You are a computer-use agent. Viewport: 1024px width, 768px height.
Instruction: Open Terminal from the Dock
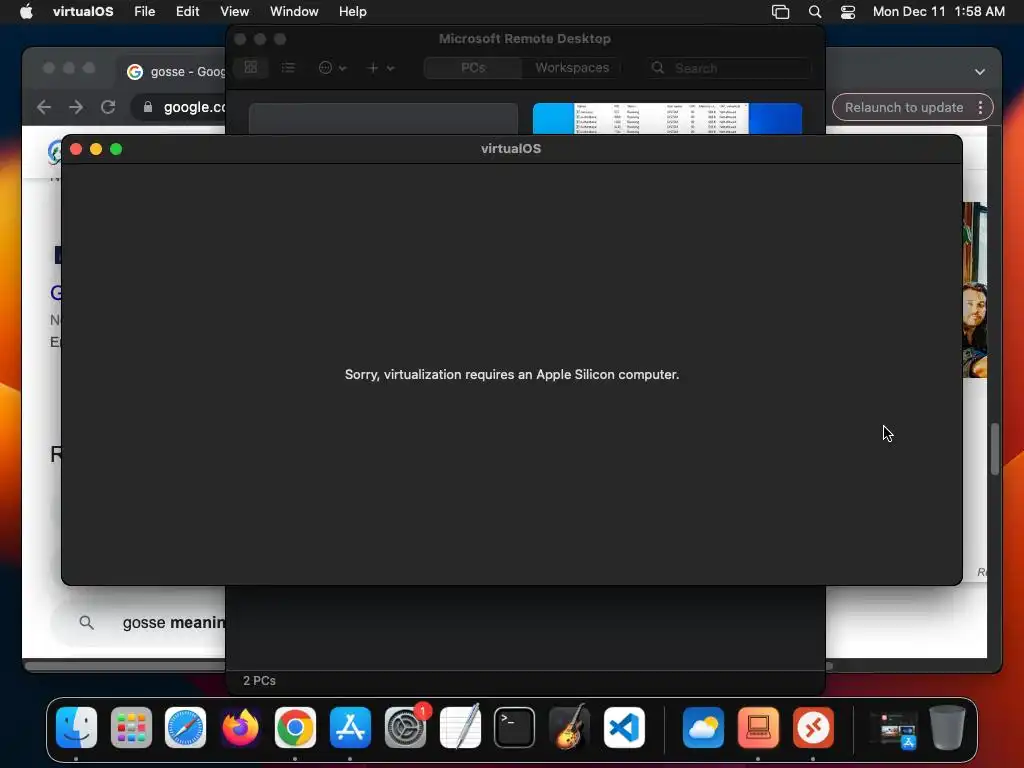515,727
